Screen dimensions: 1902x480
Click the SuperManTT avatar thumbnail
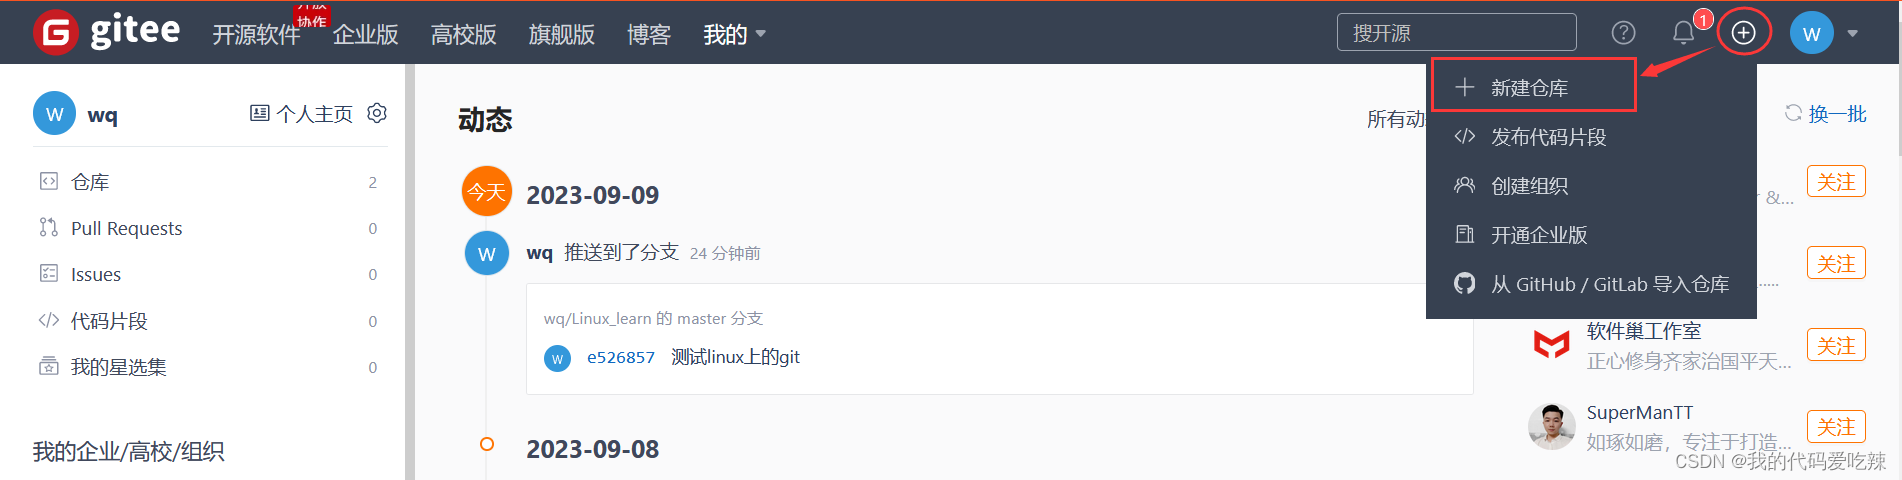coord(1552,426)
